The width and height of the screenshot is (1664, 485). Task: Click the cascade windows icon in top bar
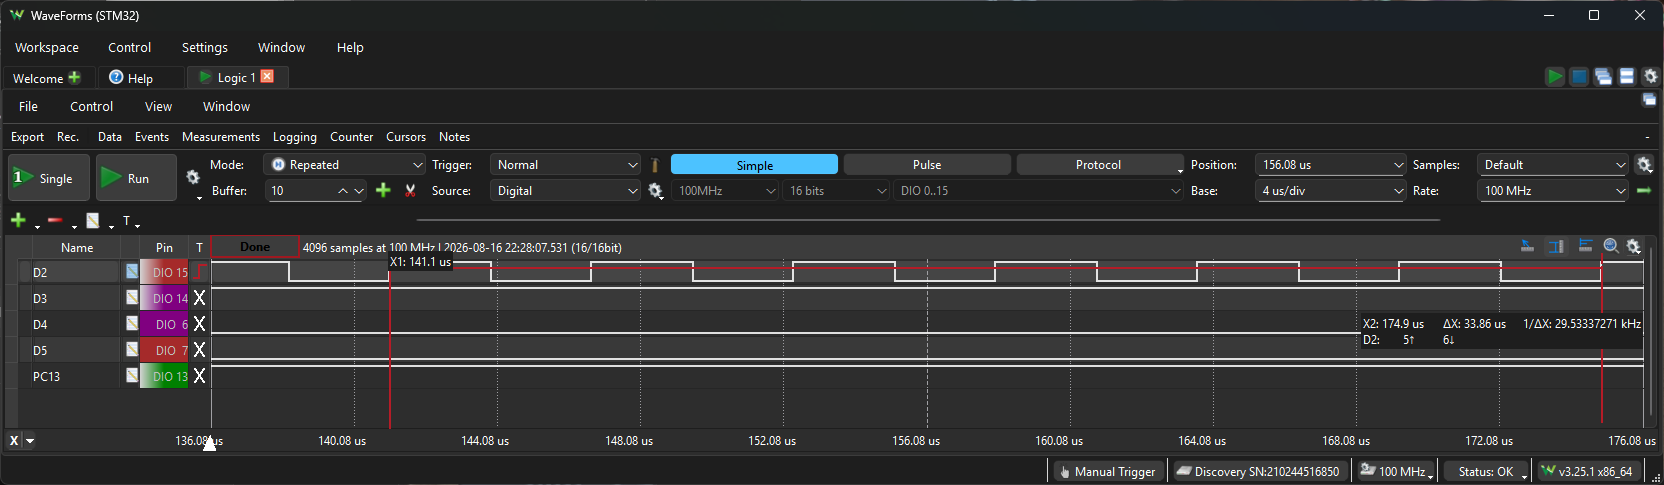pos(1603,77)
